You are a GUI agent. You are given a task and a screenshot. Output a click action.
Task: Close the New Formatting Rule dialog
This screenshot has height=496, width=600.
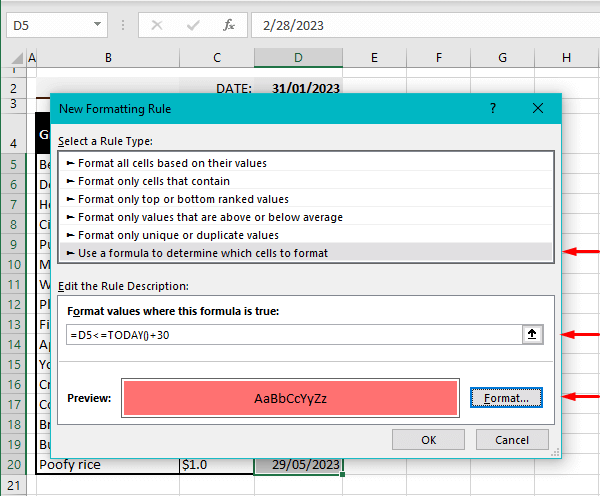tap(538, 110)
